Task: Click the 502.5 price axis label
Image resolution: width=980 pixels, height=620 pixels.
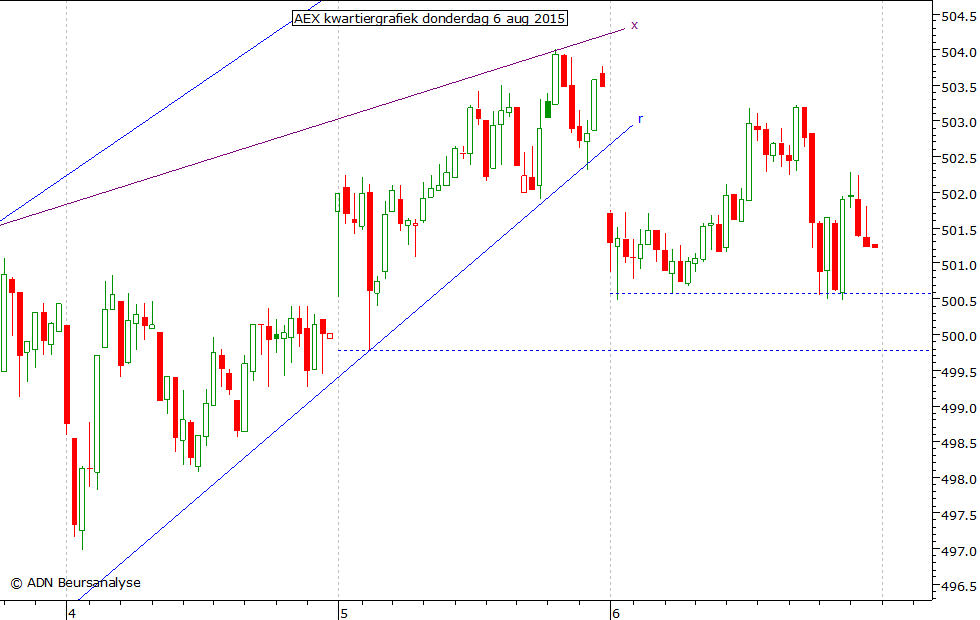Action: click(x=958, y=159)
